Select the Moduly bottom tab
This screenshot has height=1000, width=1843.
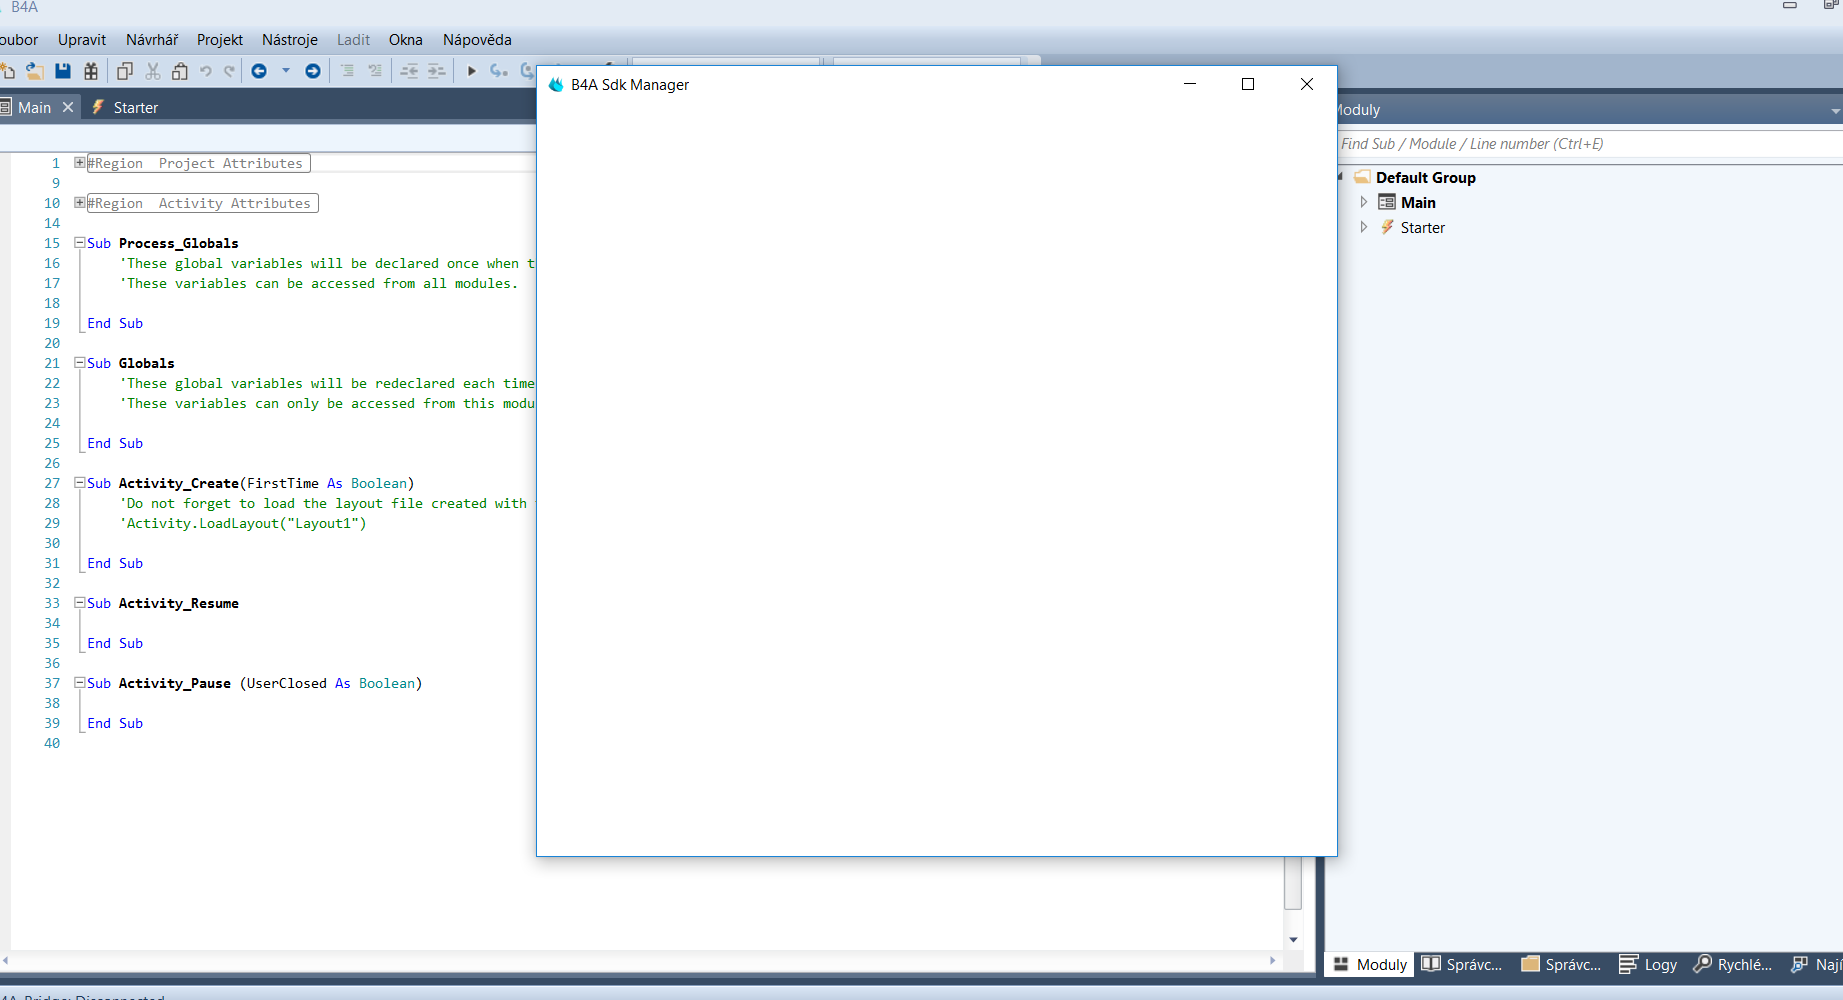pos(1370,964)
